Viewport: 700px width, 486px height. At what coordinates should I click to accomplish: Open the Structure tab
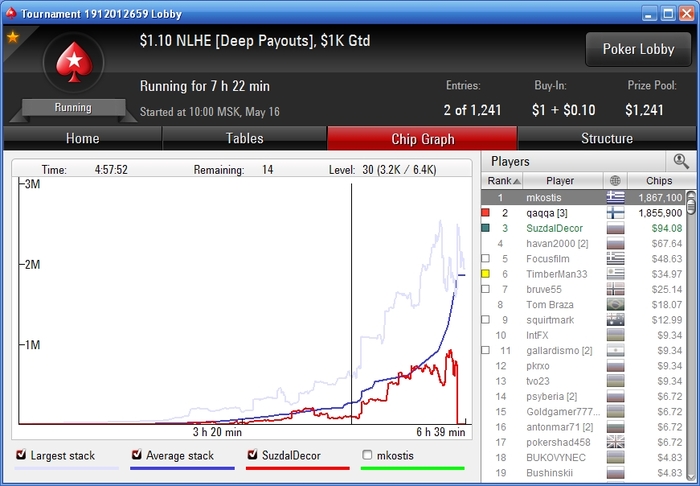(607, 138)
